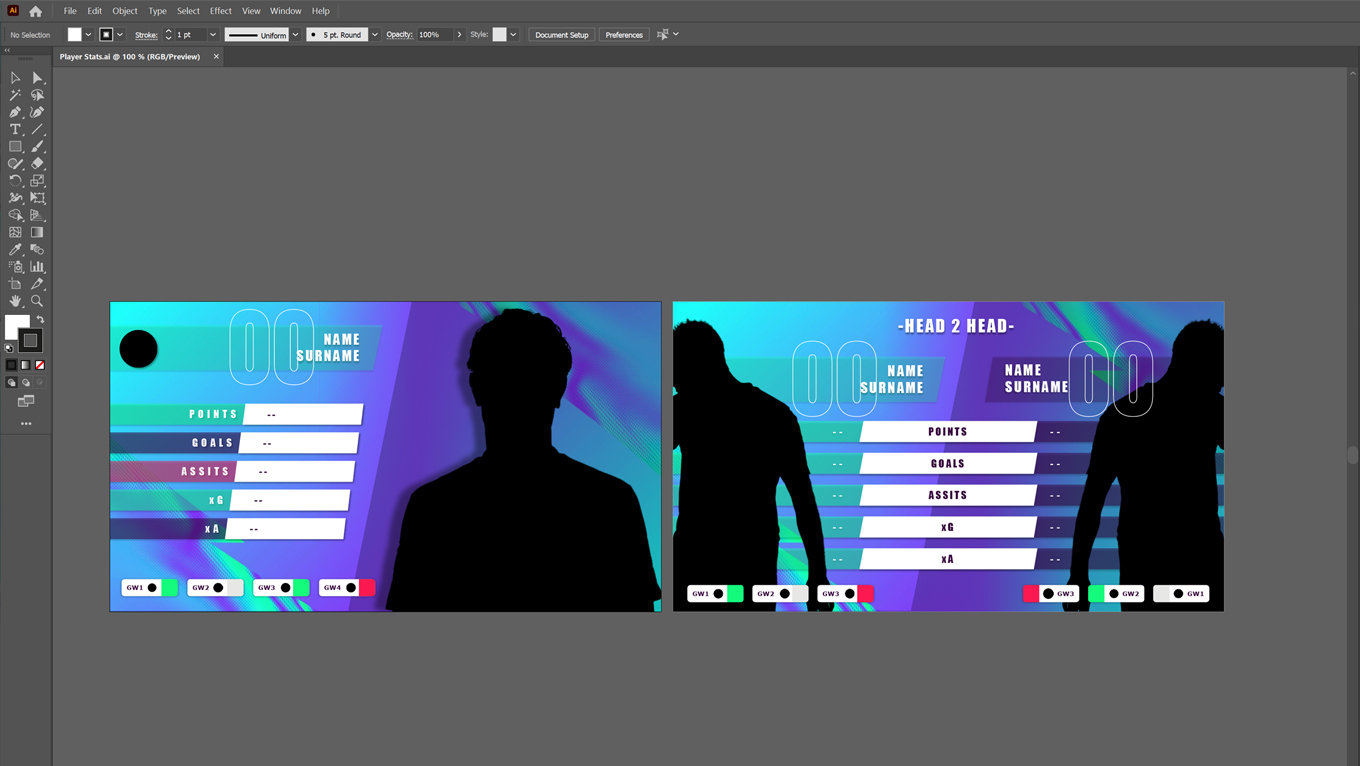This screenshot has width=1360, height=766.
Task: Open the stroke weight dropdown
Action: point(212,34)
